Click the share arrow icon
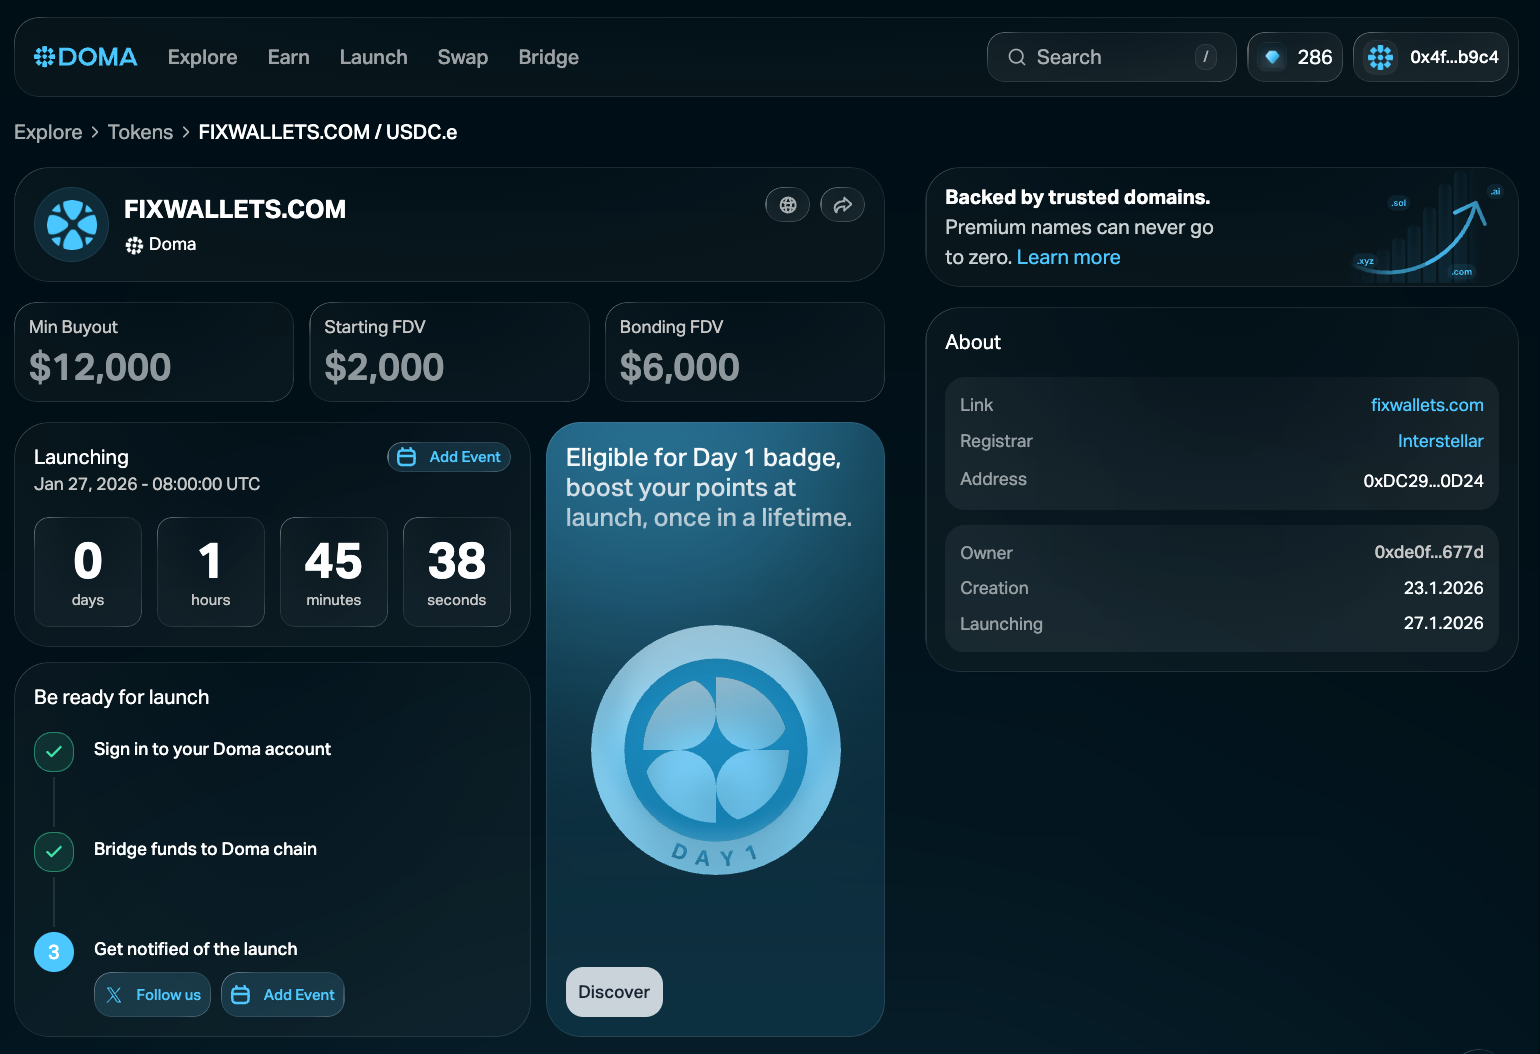The width and height of the screenshot is (1540, 1054). [842, 205]
